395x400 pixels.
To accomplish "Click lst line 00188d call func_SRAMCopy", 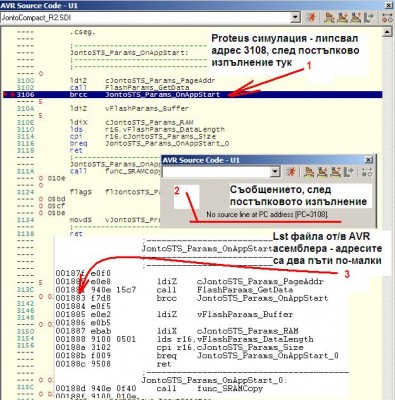I will (159, 389).
